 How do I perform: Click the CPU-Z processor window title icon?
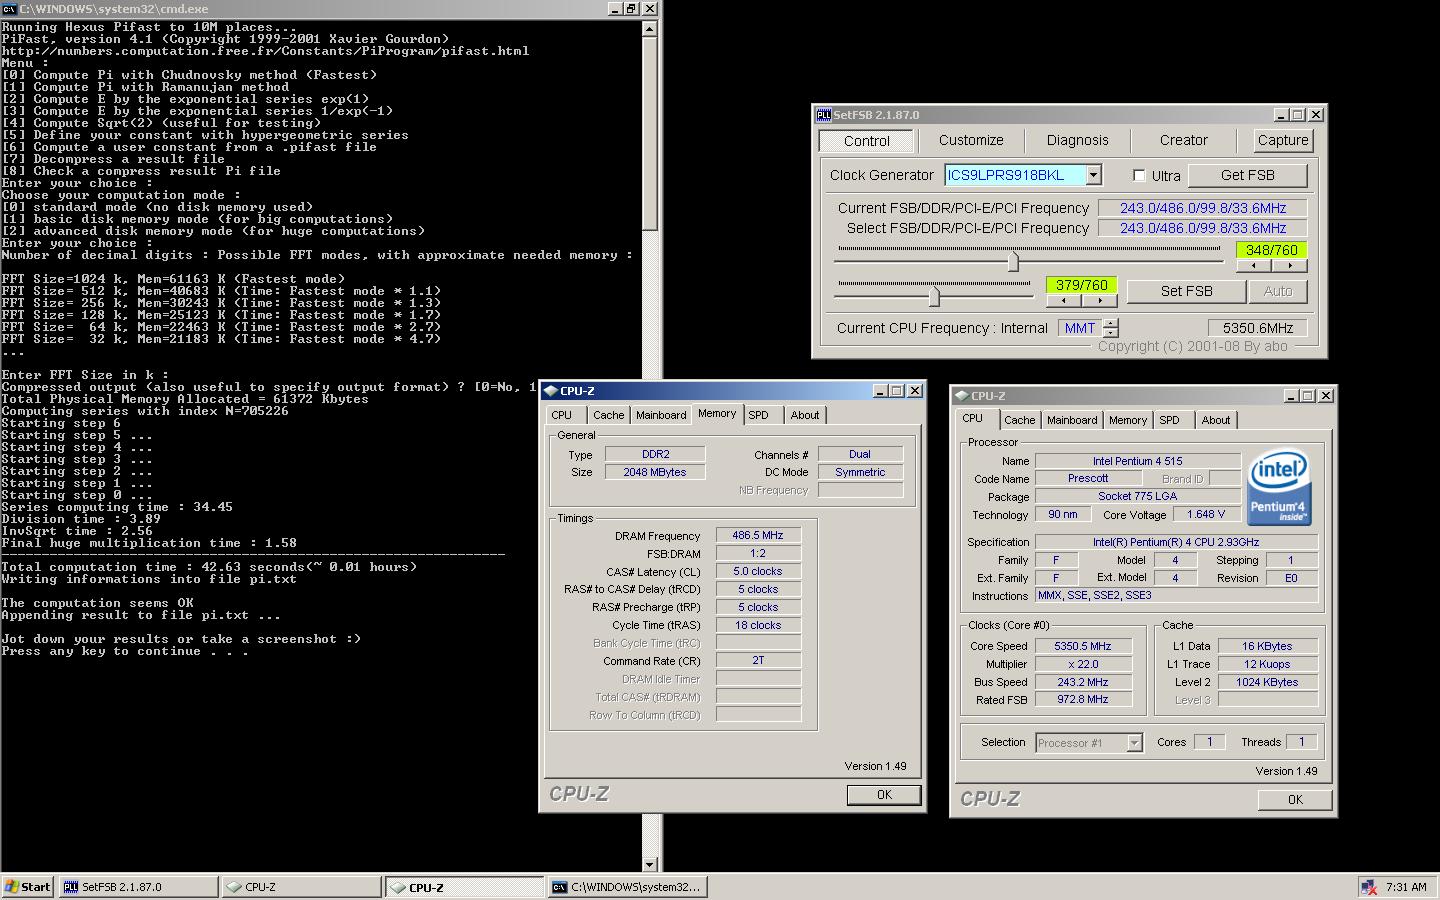(961, 396)
